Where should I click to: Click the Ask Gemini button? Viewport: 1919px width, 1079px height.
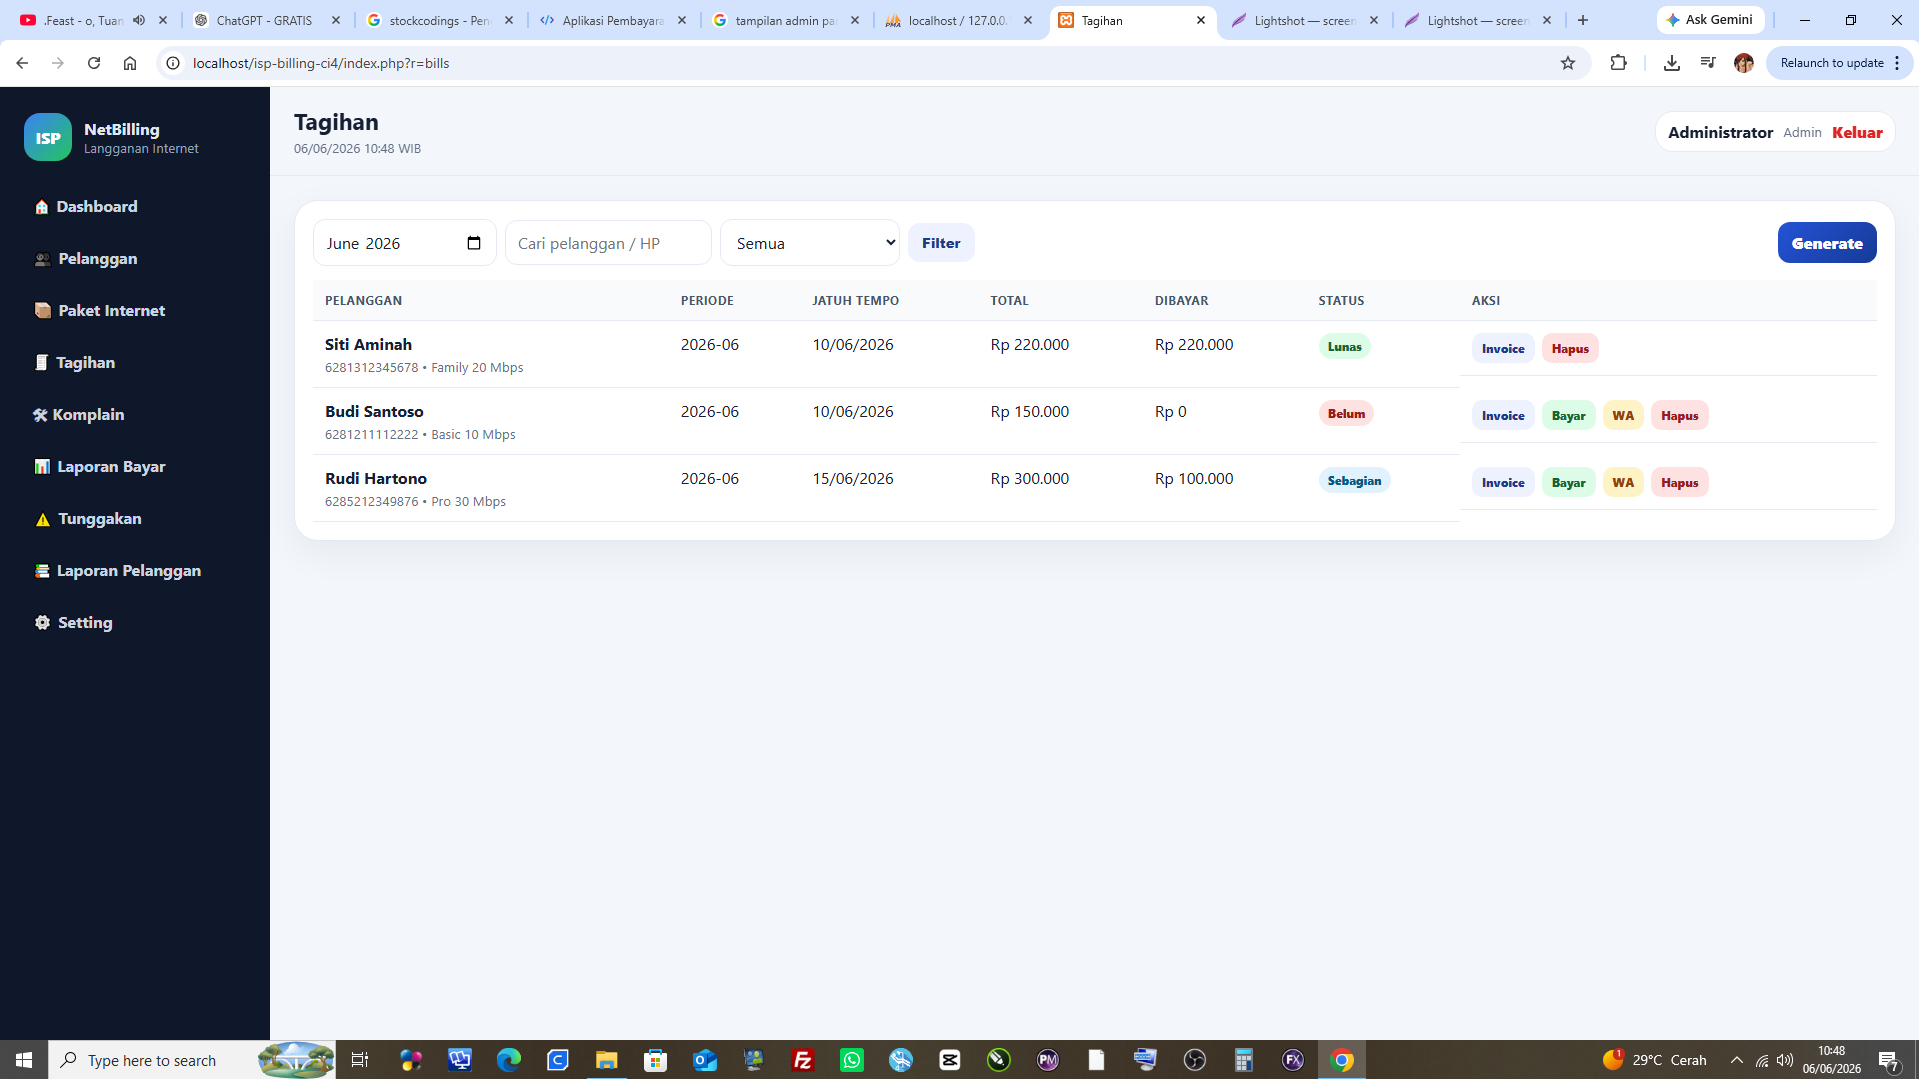coord(1710,20)
